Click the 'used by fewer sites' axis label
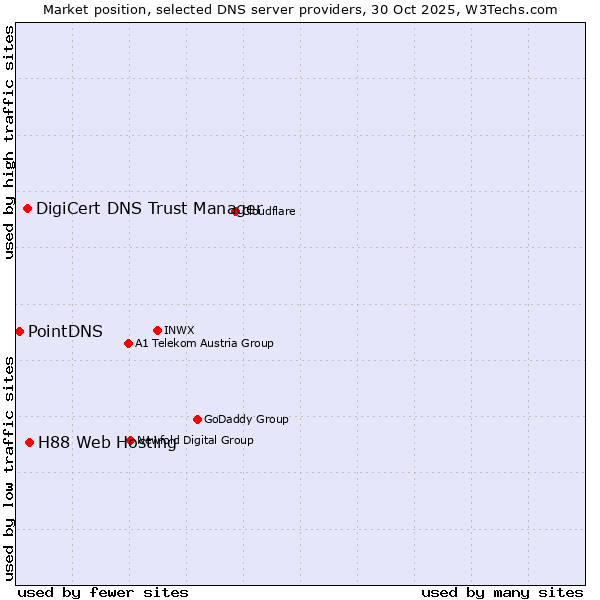The height and width of the screenshot is (600, 600). coord(103,592)
